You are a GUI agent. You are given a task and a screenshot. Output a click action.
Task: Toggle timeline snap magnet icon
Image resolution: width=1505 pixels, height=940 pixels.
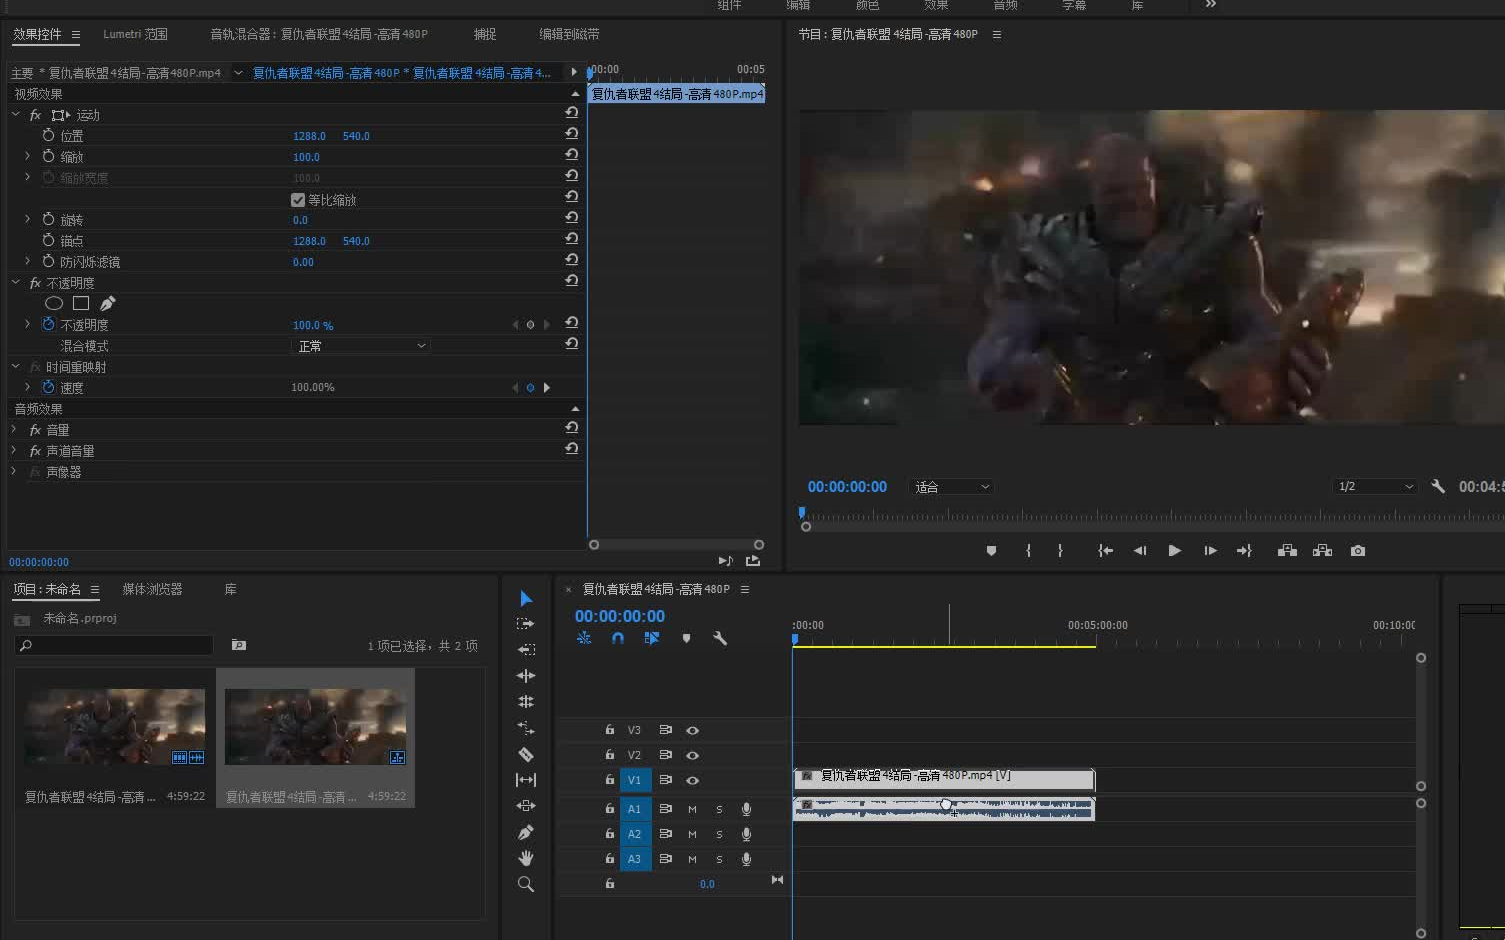(x=618, y=638)
